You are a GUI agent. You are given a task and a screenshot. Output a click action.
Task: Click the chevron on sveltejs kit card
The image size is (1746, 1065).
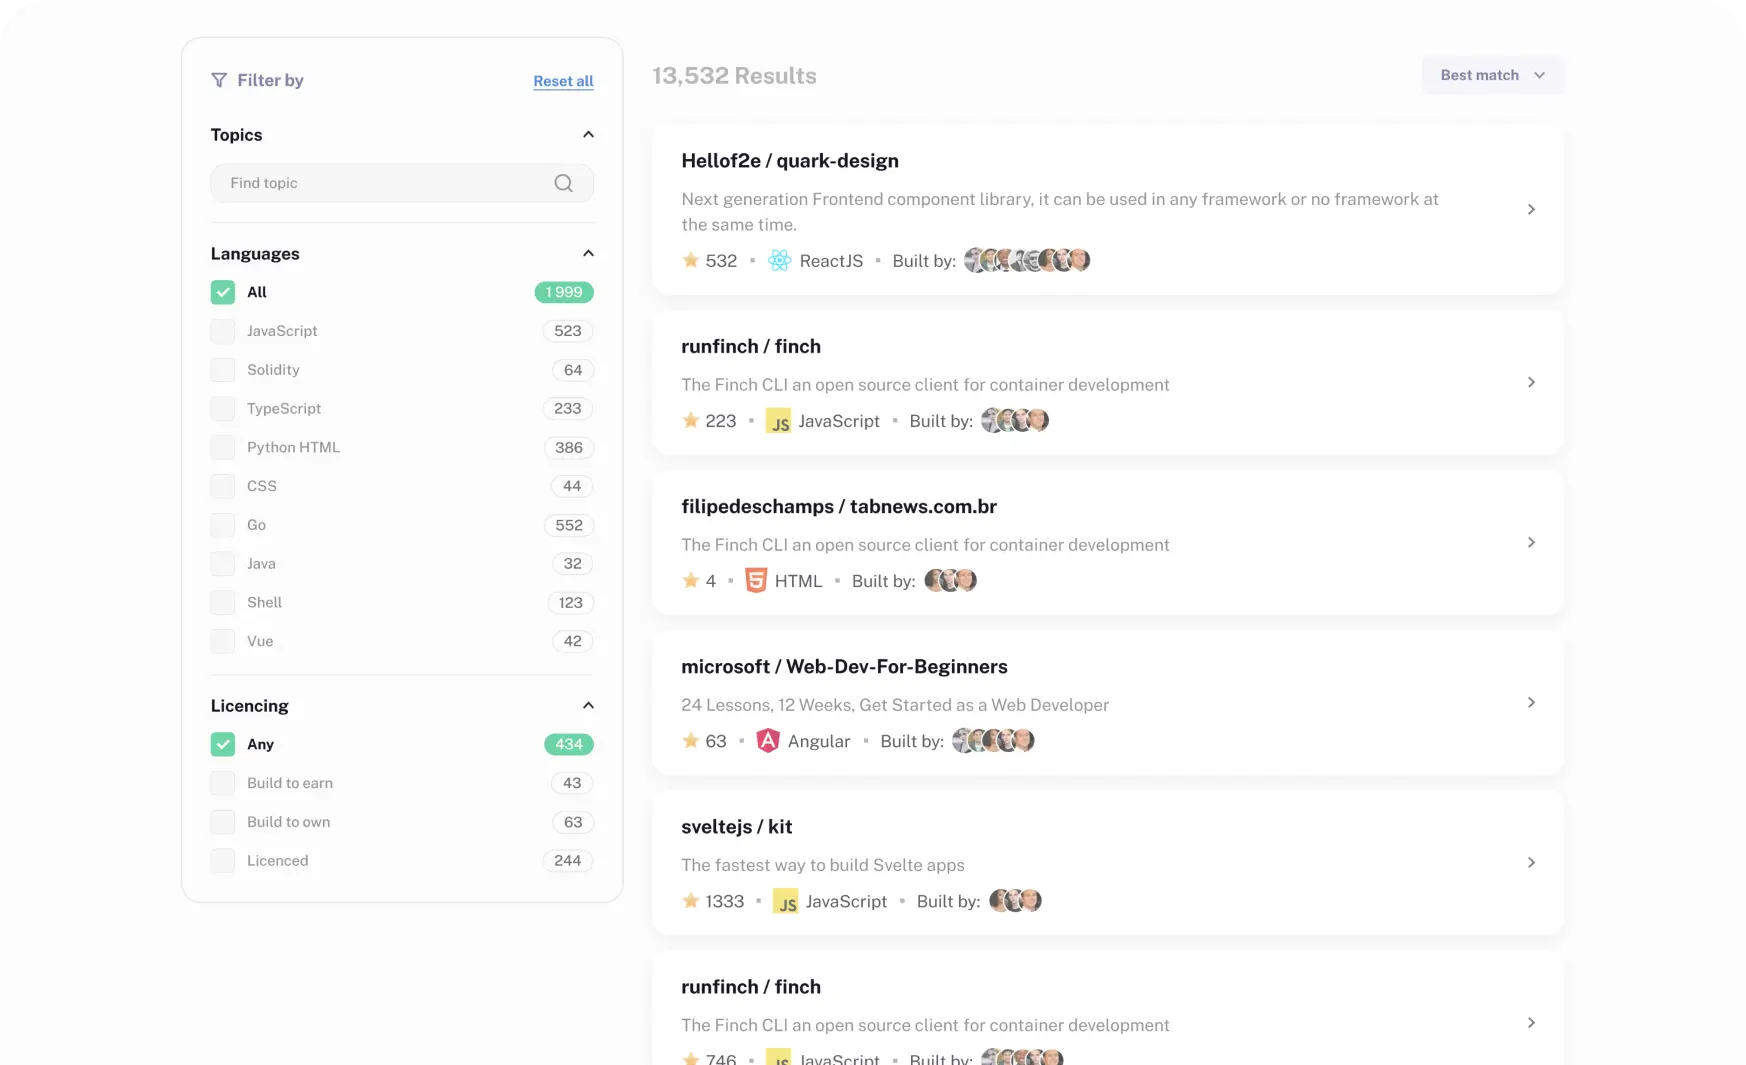click(1531, 862)
